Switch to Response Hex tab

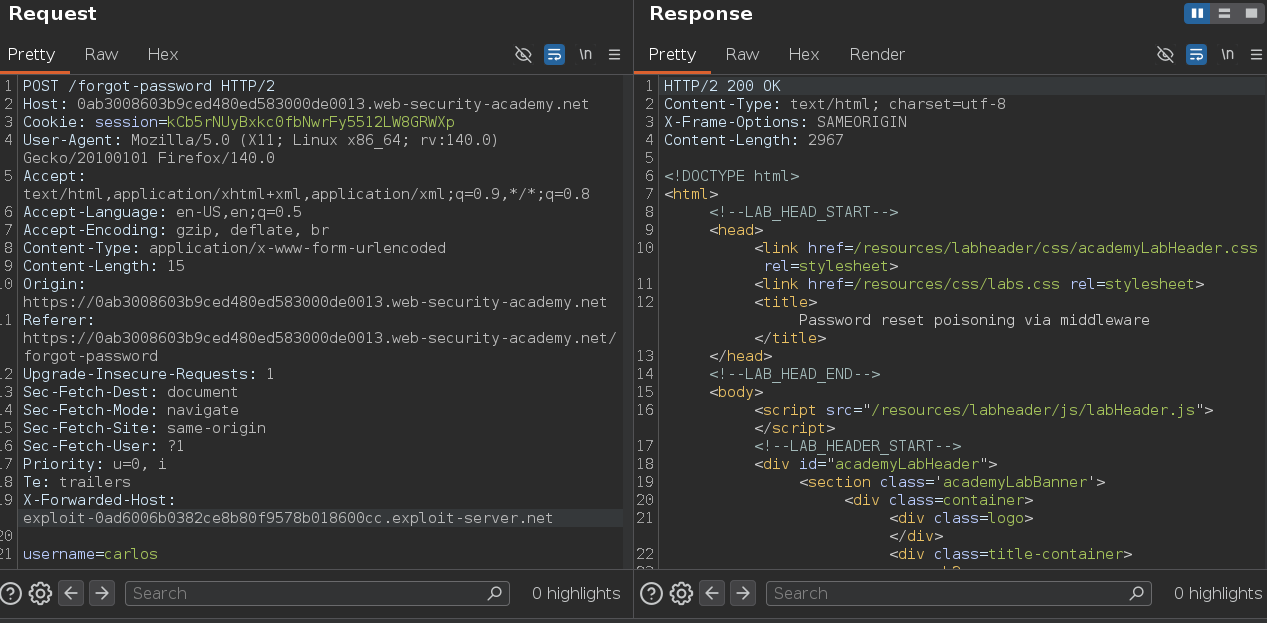click(x=804, y=54)
